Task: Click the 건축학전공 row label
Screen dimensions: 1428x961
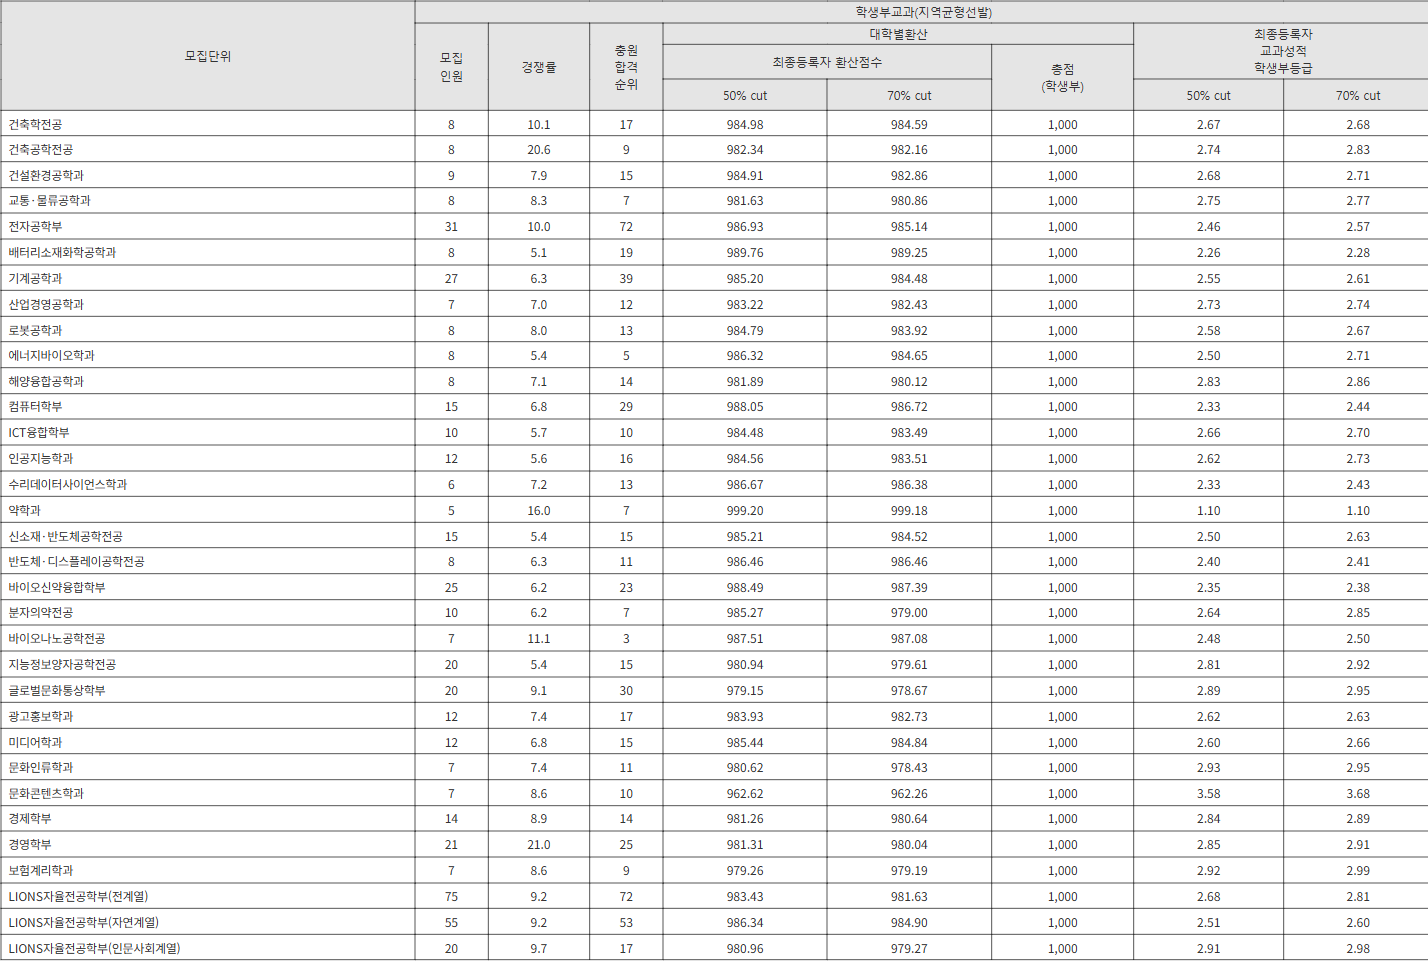Action: 36,124
